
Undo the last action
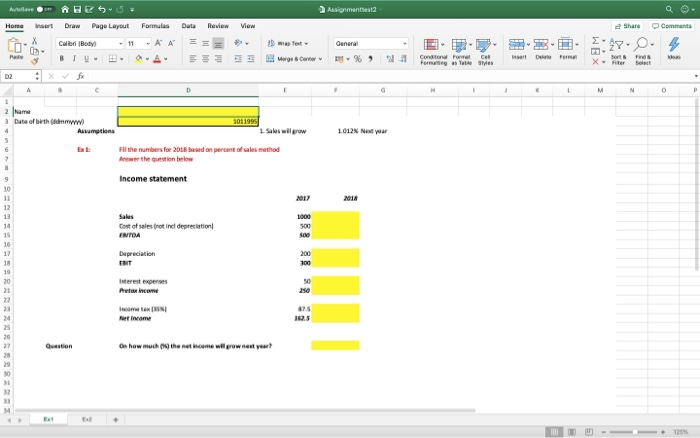pos(102,9)
